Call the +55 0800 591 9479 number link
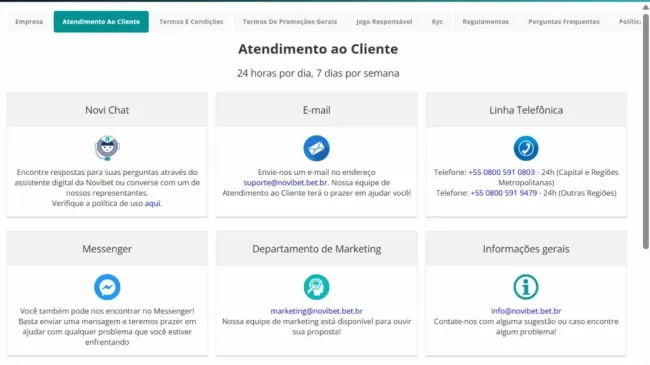The image size is (650, 365). (504, 193)
